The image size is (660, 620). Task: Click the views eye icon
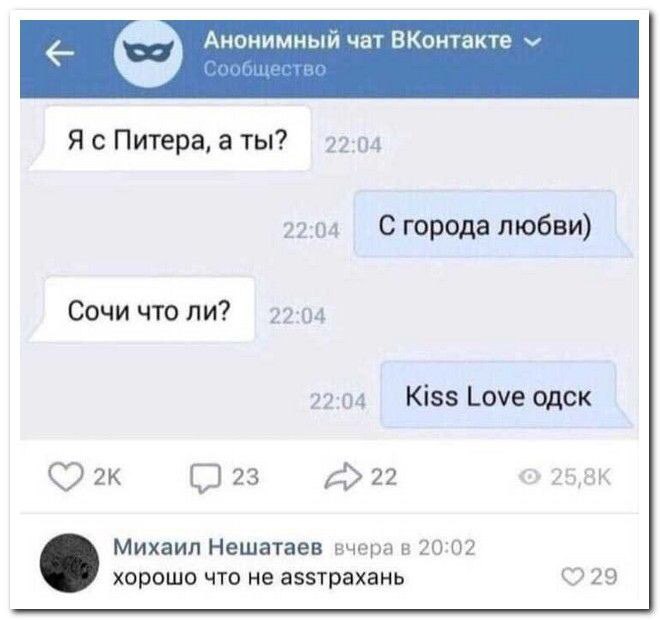(529, 477)
